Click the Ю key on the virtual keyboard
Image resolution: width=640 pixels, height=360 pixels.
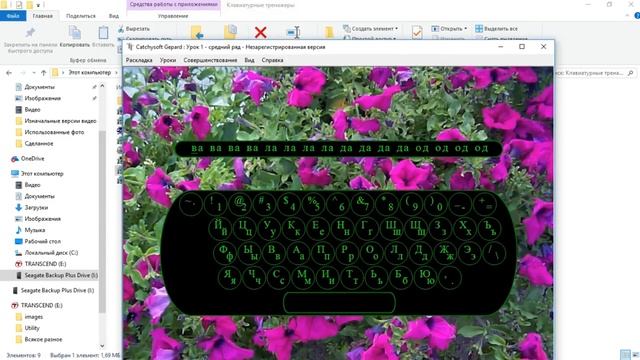click(425, 277)
